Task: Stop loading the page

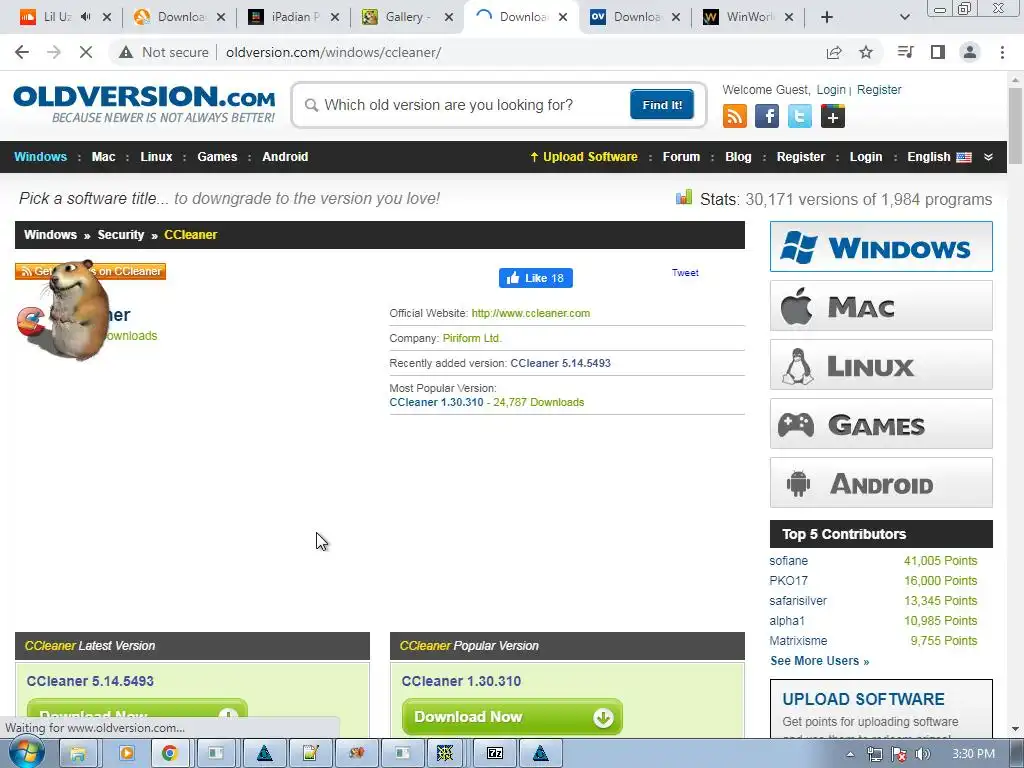Action: tap(86, 52)
